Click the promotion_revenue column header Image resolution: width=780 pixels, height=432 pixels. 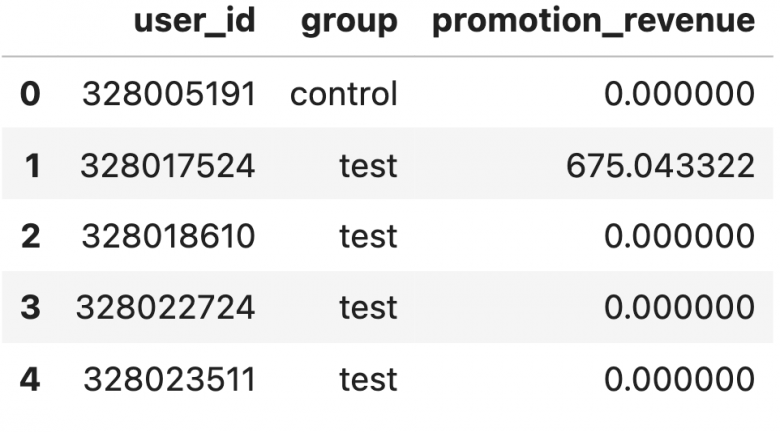point(593,23)
